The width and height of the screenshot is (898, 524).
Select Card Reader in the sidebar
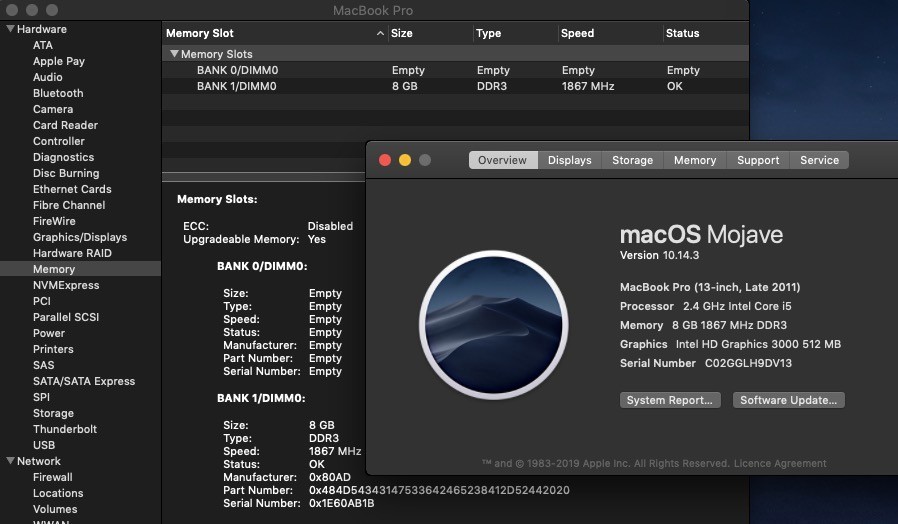point(65,125)
